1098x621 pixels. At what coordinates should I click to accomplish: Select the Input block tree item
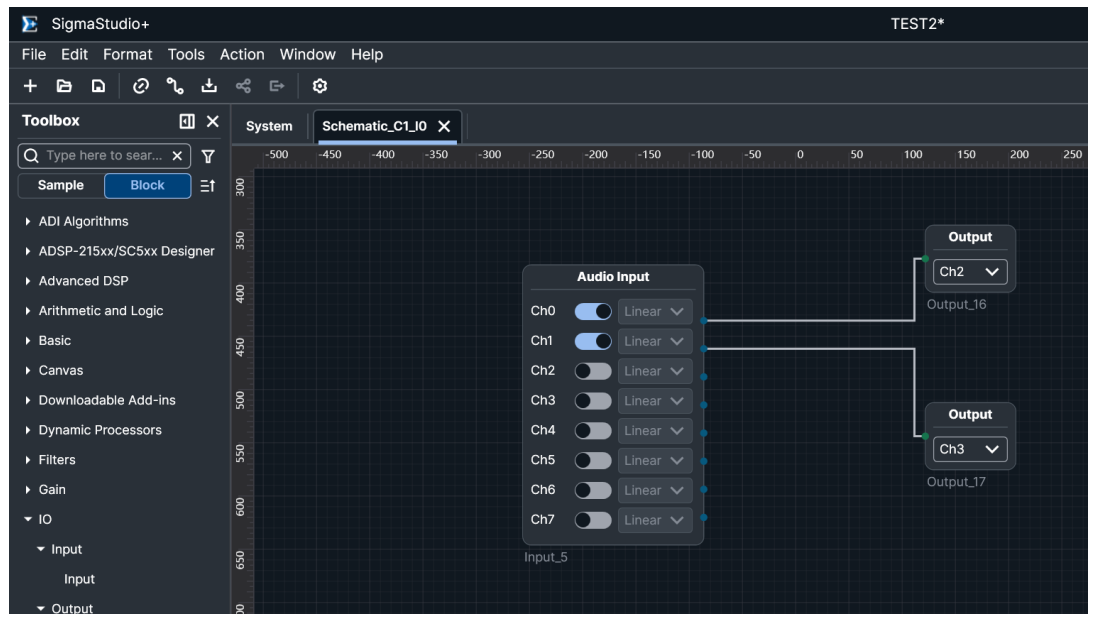click(79, 579)
